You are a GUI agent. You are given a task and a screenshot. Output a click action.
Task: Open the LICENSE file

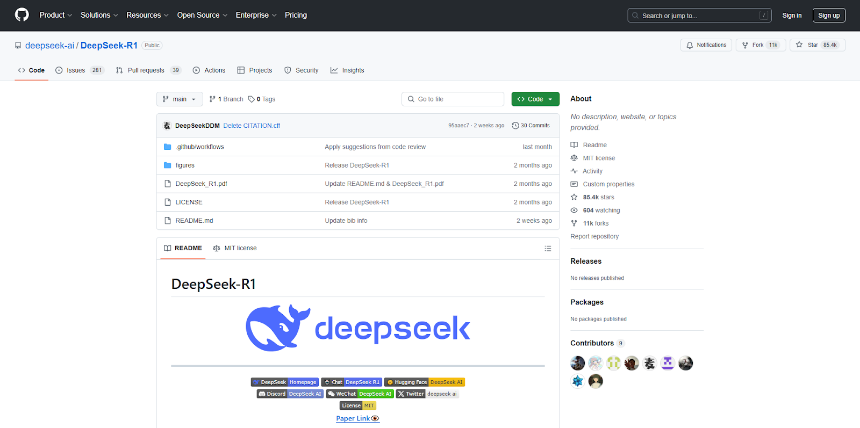coord(189,202)
